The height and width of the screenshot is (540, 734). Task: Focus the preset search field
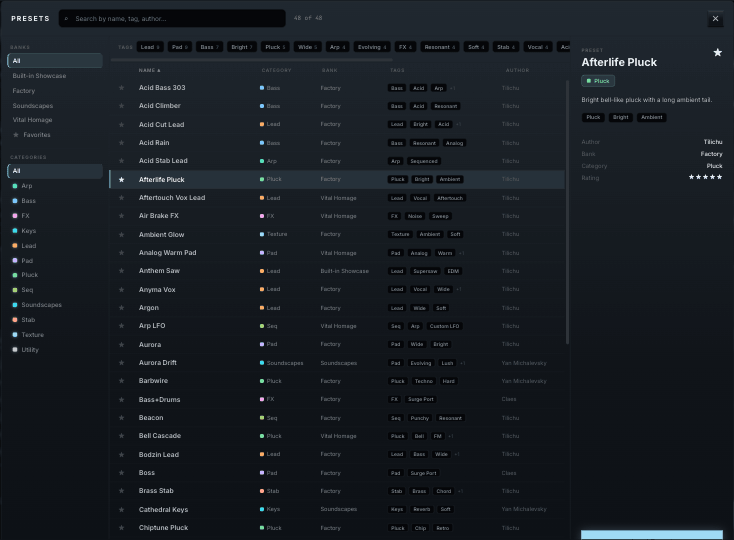click(x=172, y=19)
